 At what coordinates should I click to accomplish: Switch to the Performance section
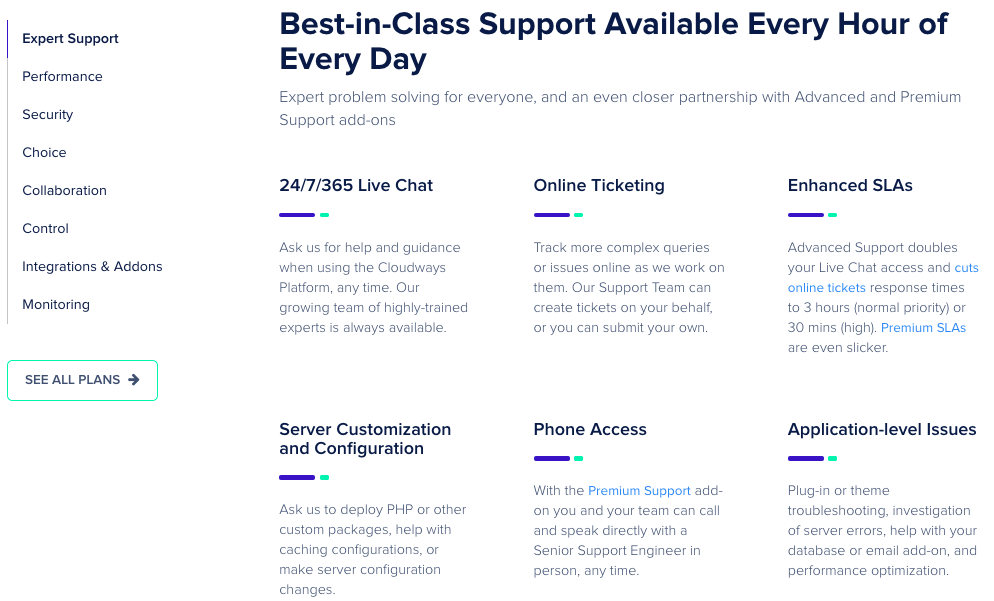pos(62,77)
